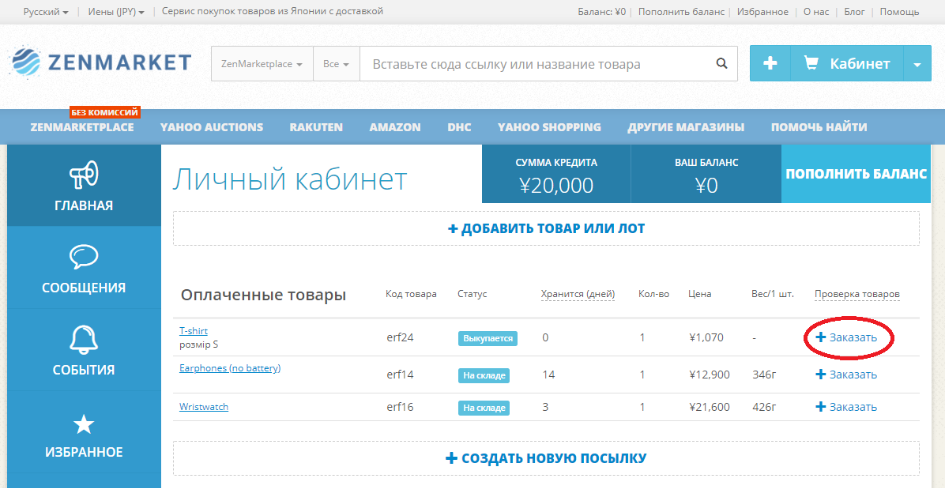Click the 426г weight cell
The height and width of the screenshot is (488, 945).
point(765,407)
